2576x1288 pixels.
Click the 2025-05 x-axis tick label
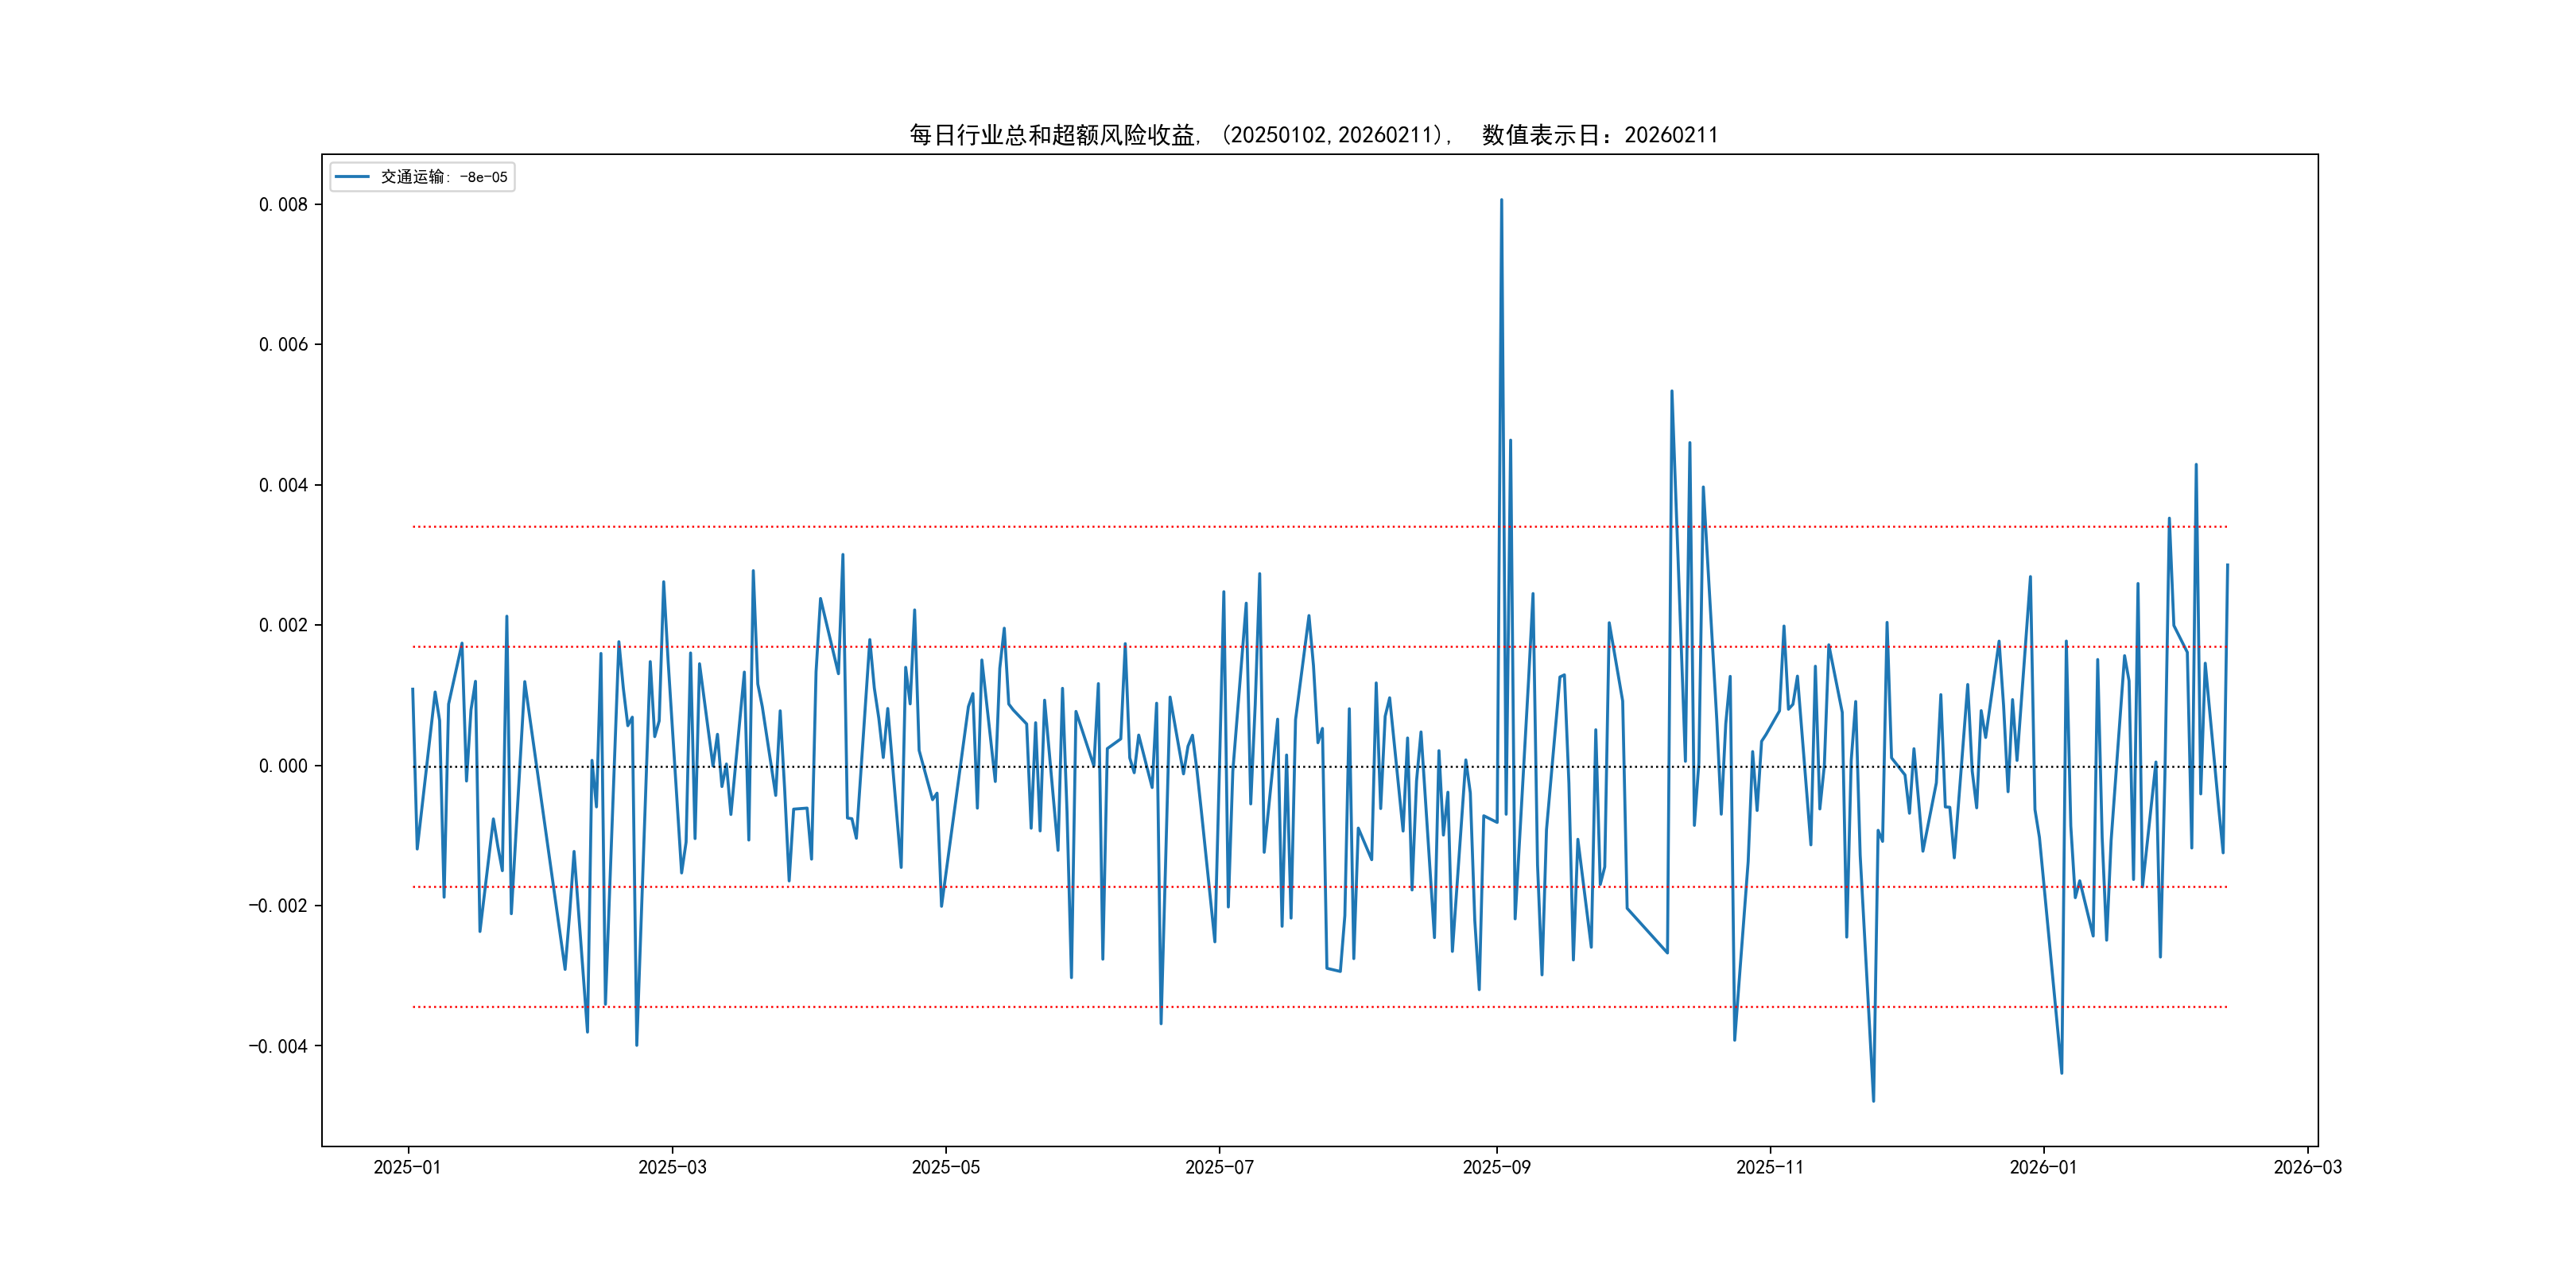(945, 1167)
